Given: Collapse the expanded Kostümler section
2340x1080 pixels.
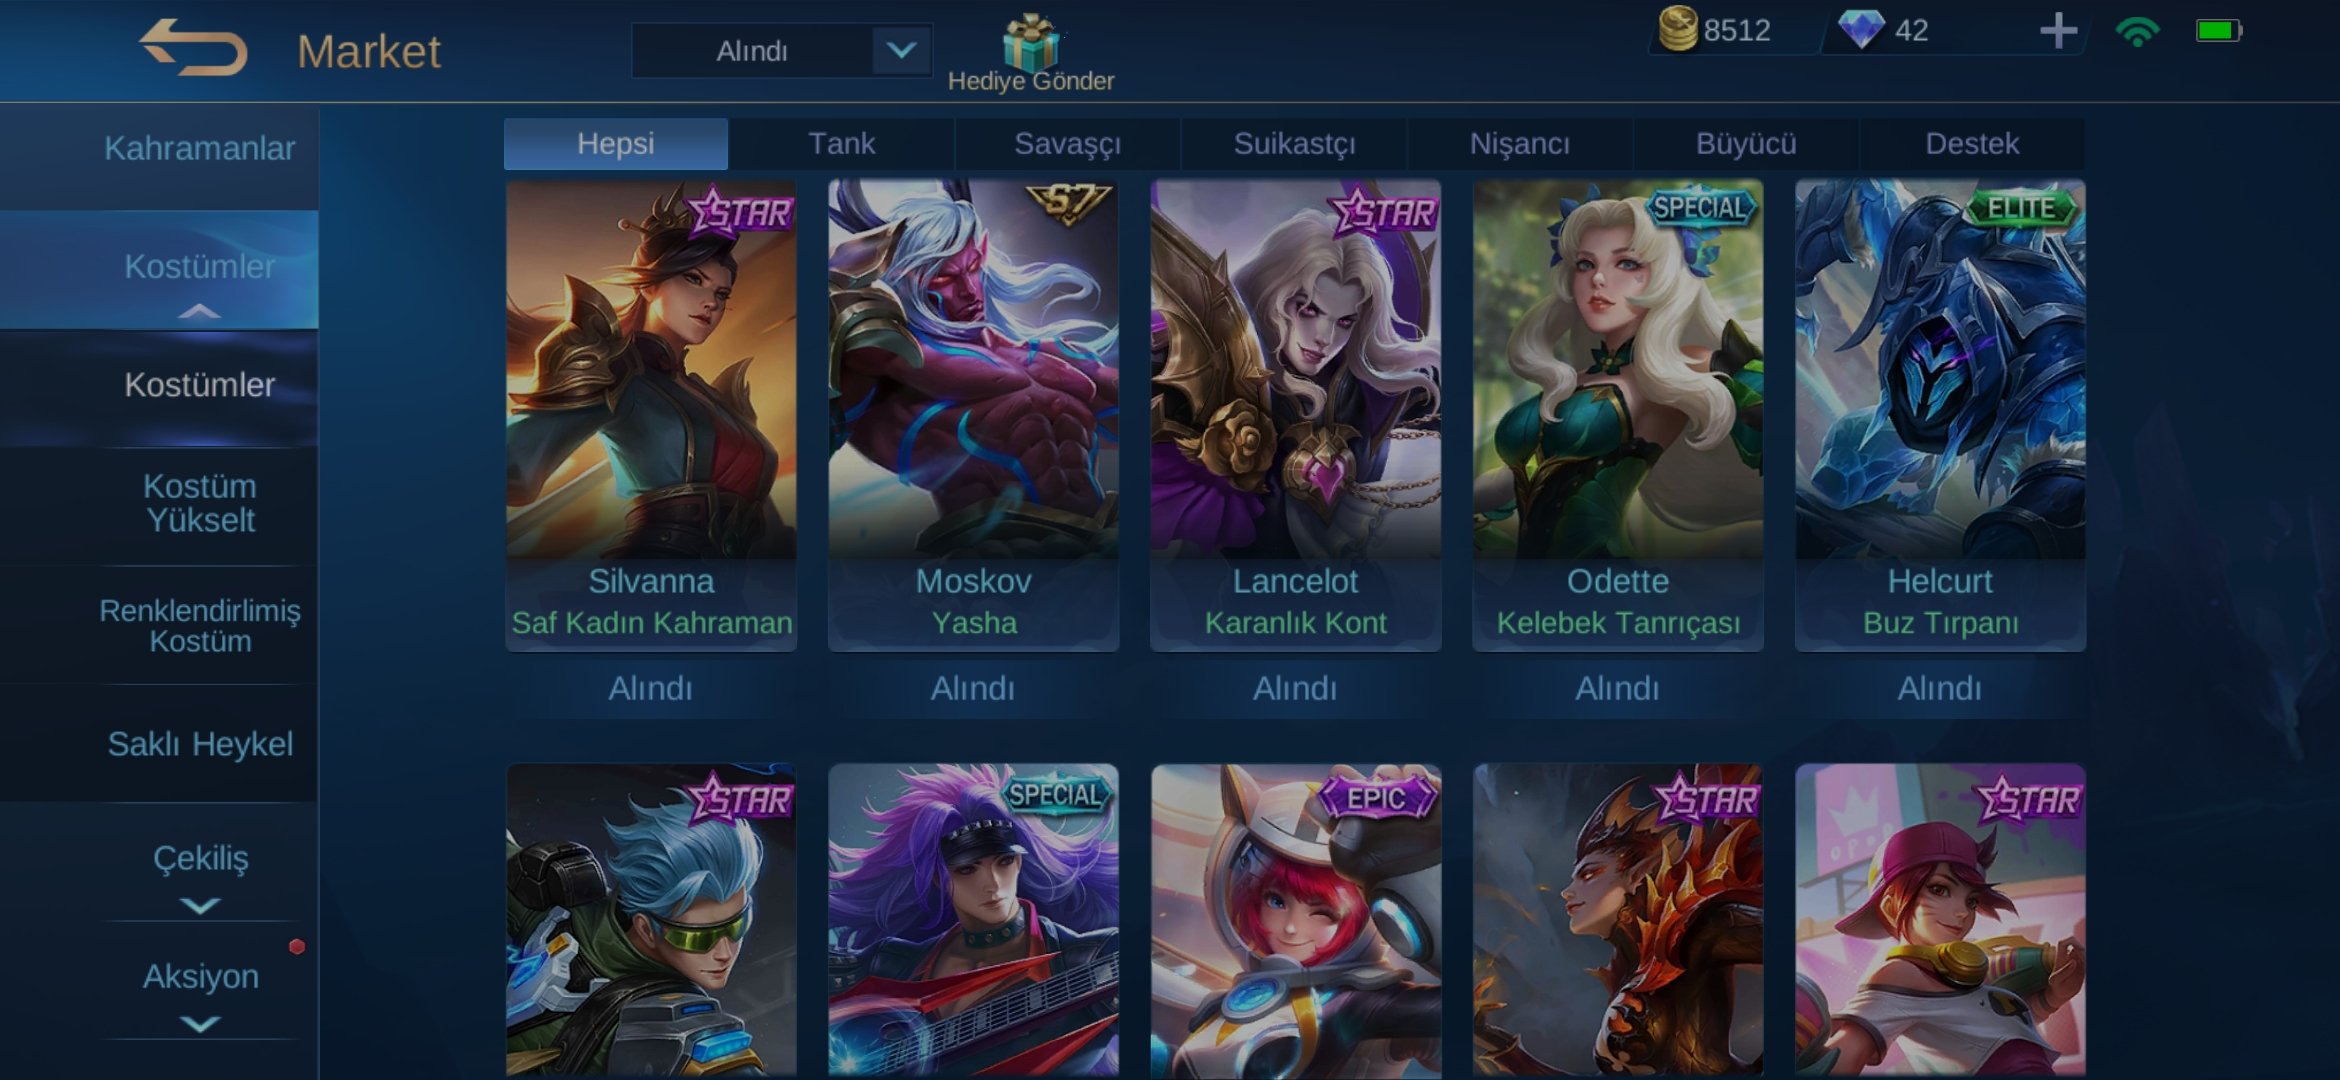Looking at the screenshot, I should click(x=200, y=311).
